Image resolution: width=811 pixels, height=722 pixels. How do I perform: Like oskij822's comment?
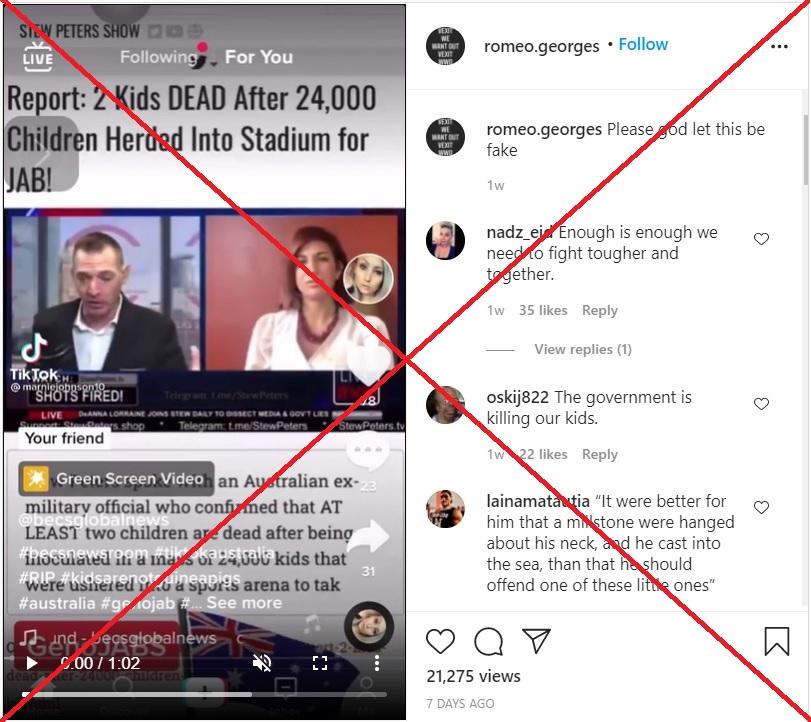(x=761, y=404)
